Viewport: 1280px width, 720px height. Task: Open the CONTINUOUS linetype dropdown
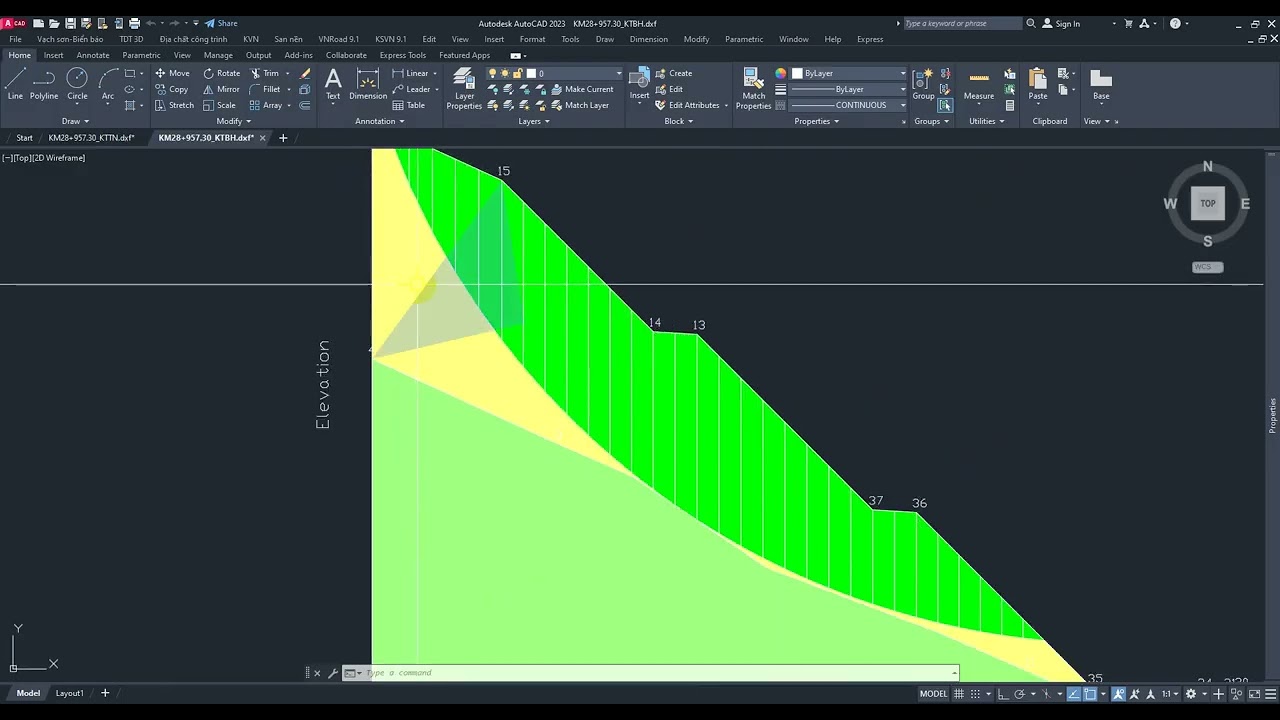tap(849, 105)
